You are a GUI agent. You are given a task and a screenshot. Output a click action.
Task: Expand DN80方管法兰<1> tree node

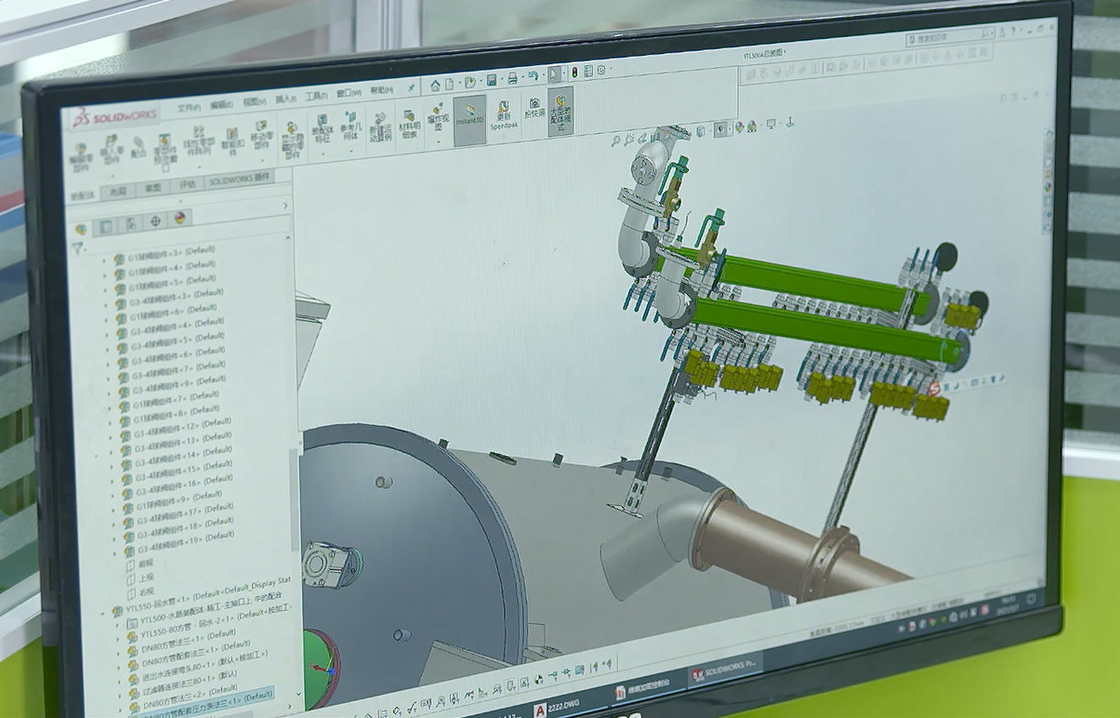tap(119, 652)
